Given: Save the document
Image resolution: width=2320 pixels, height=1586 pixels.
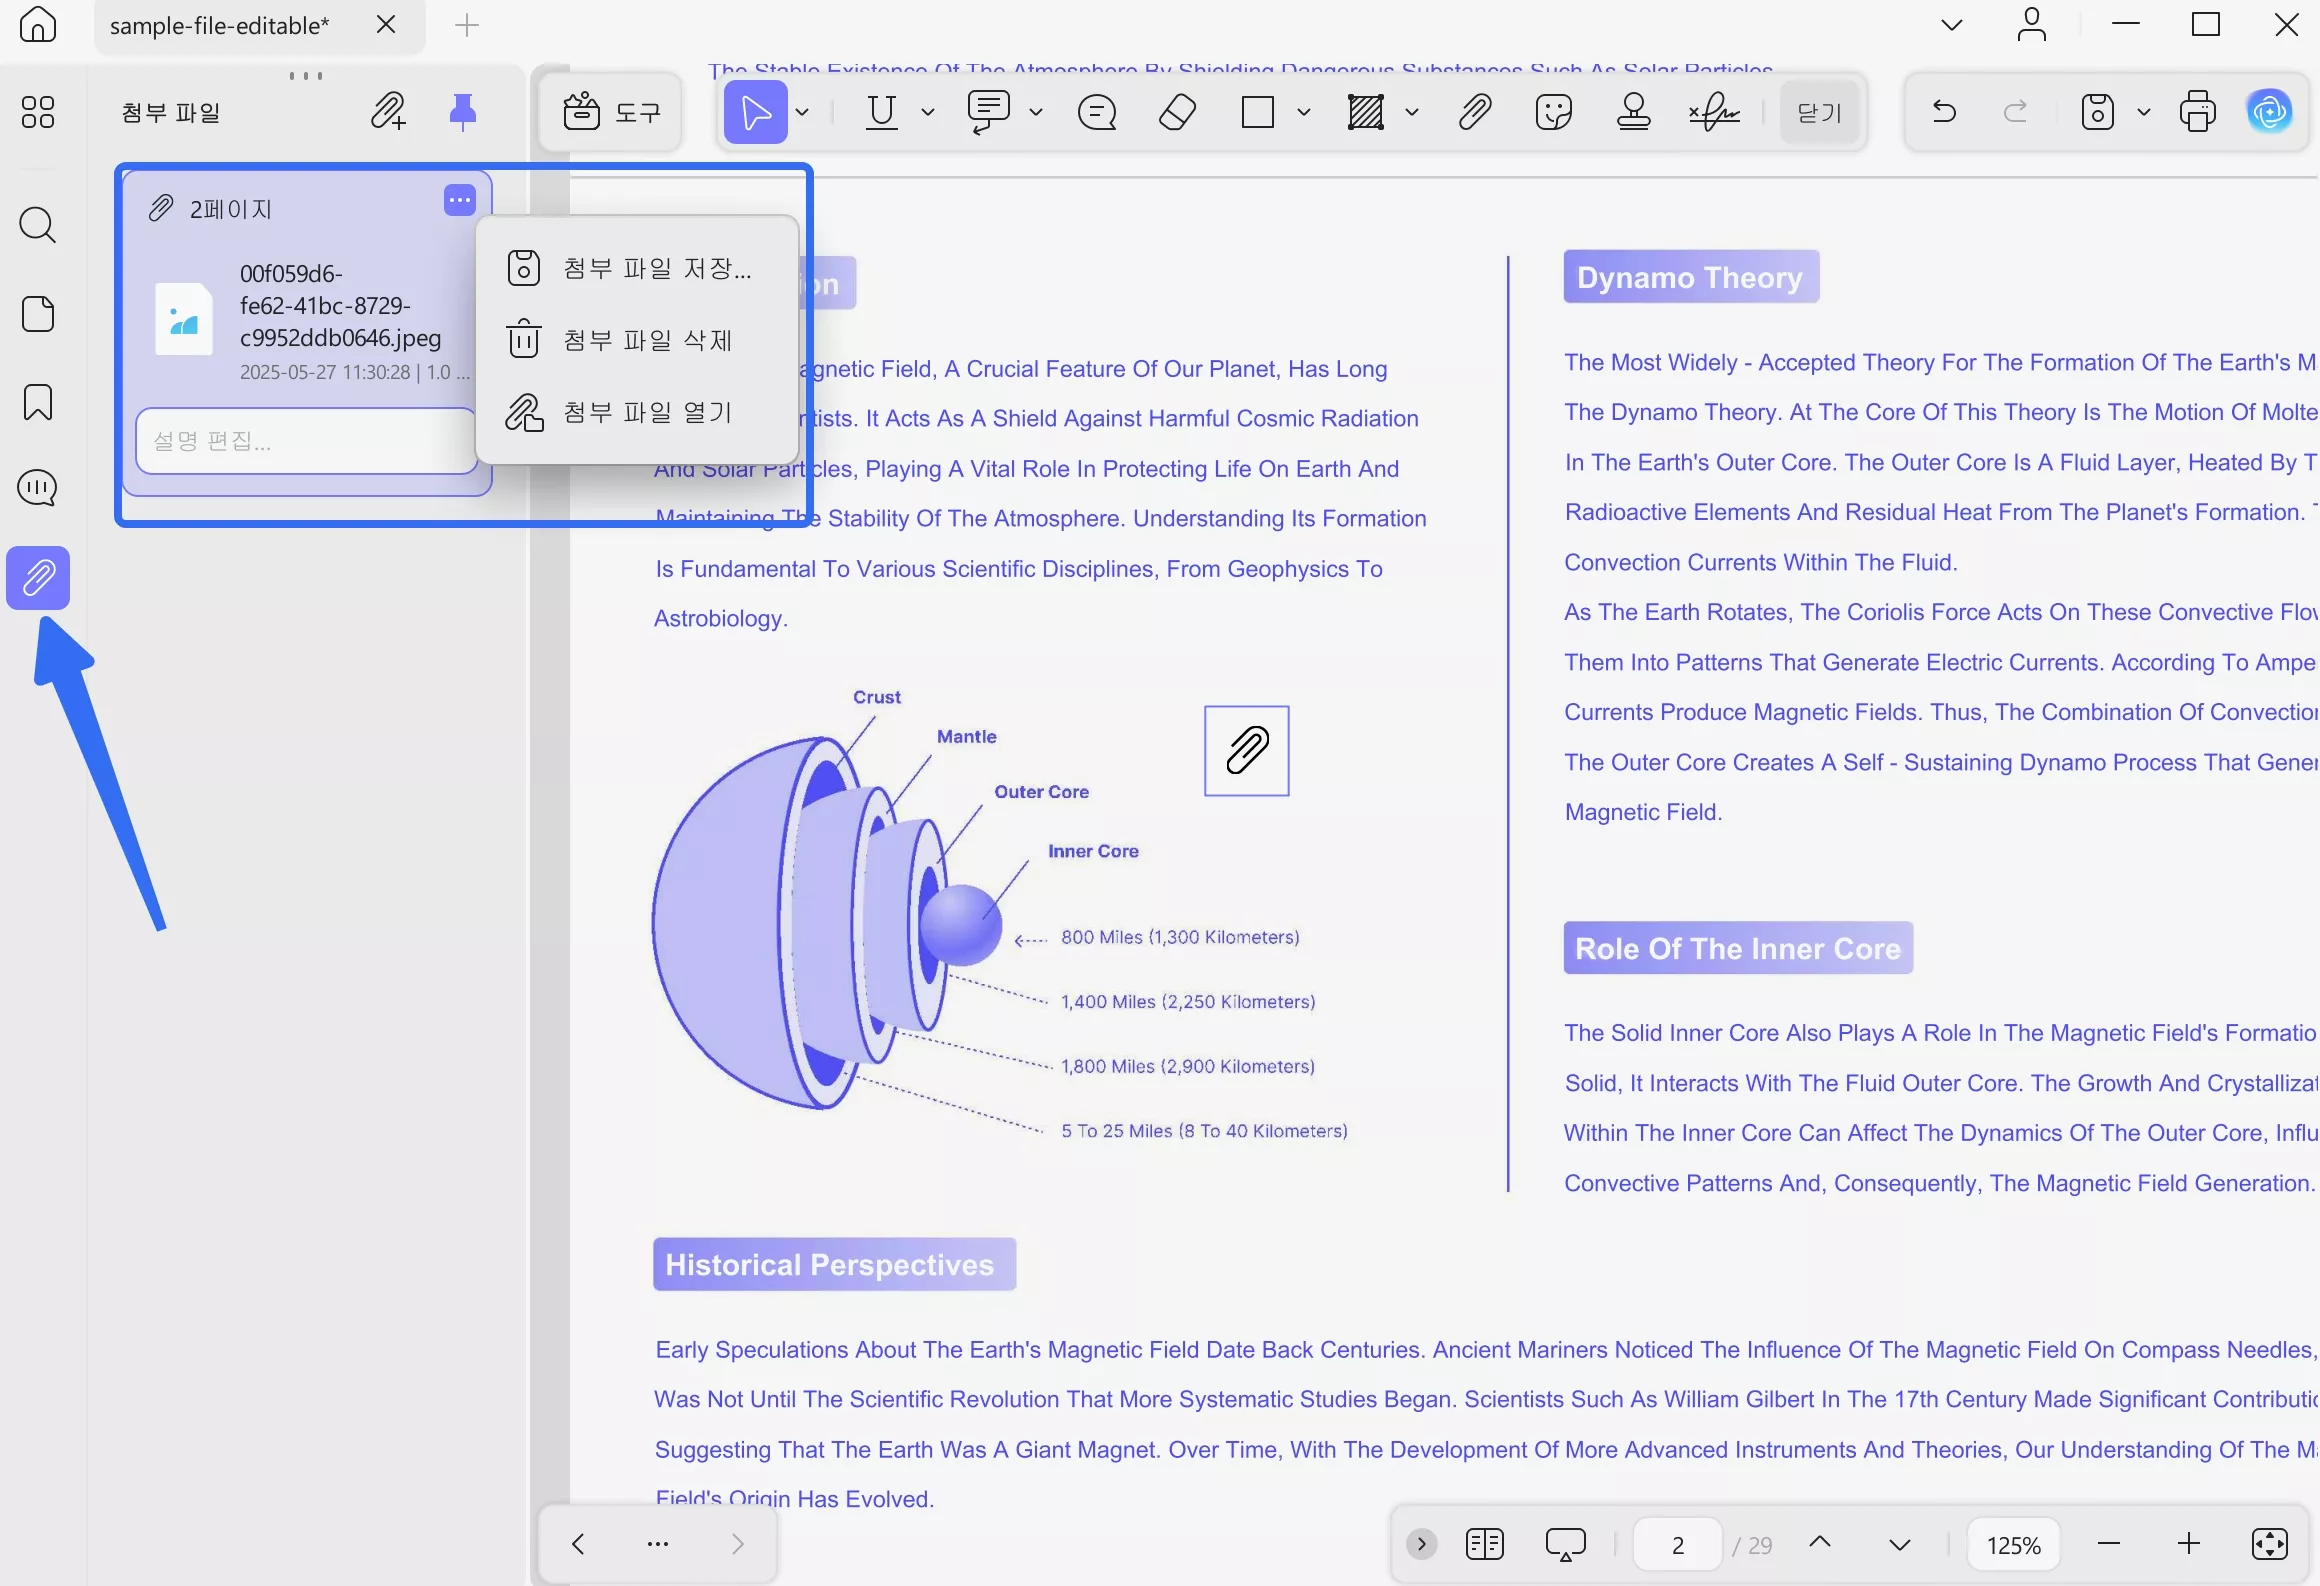Looking at the screenshot, I should tap(2097, 112).
